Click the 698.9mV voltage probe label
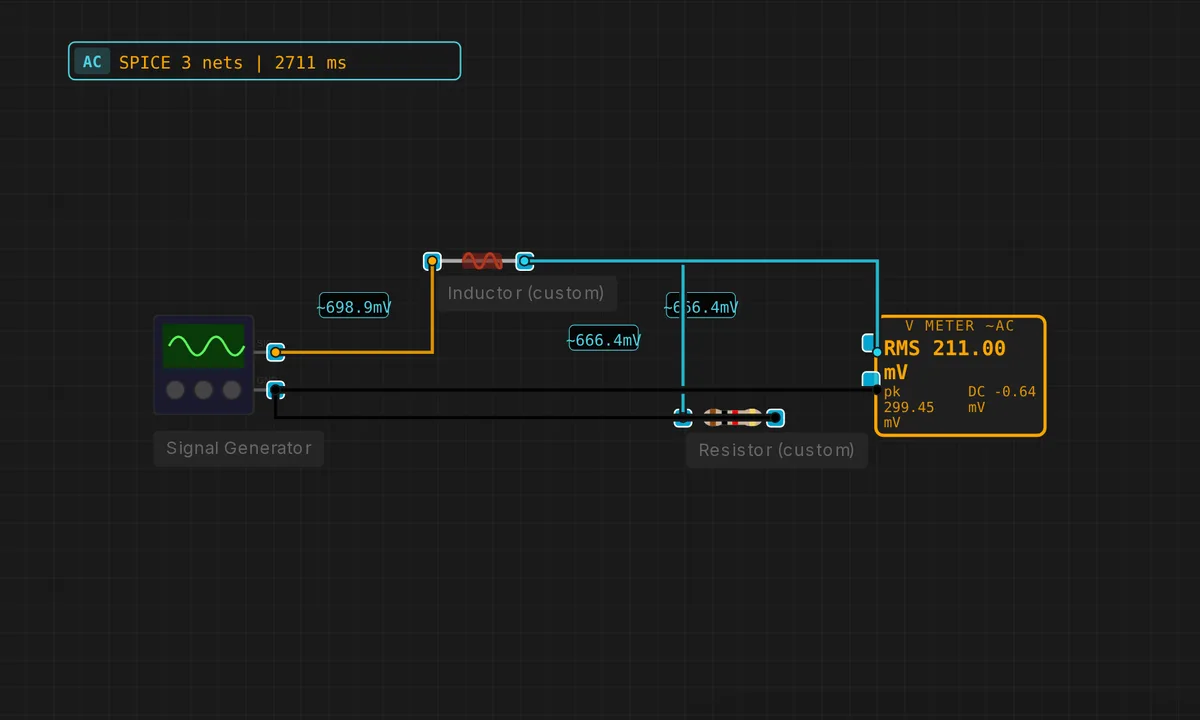 pyautogui.click(x=354, y=307)
